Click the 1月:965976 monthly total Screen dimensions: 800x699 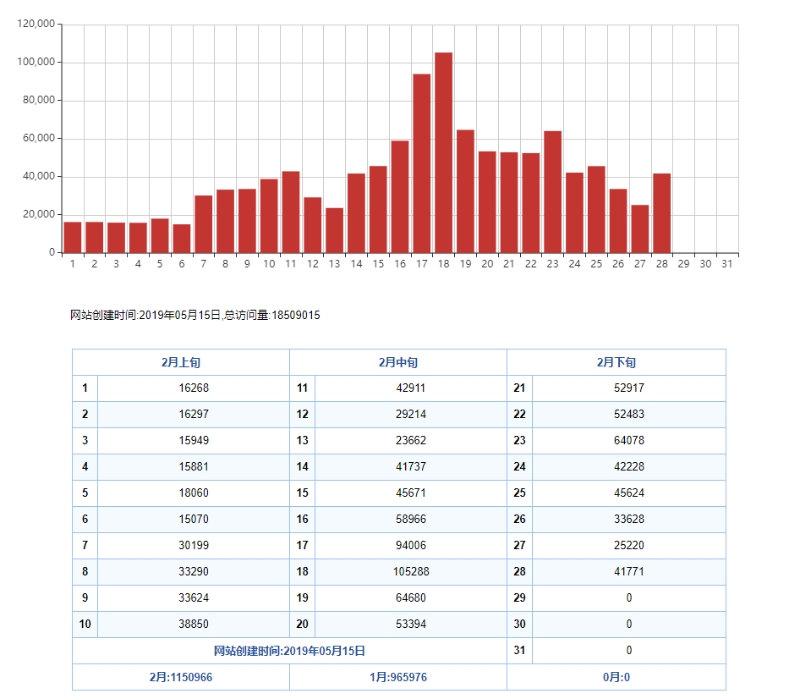click(x=398, y=677)
